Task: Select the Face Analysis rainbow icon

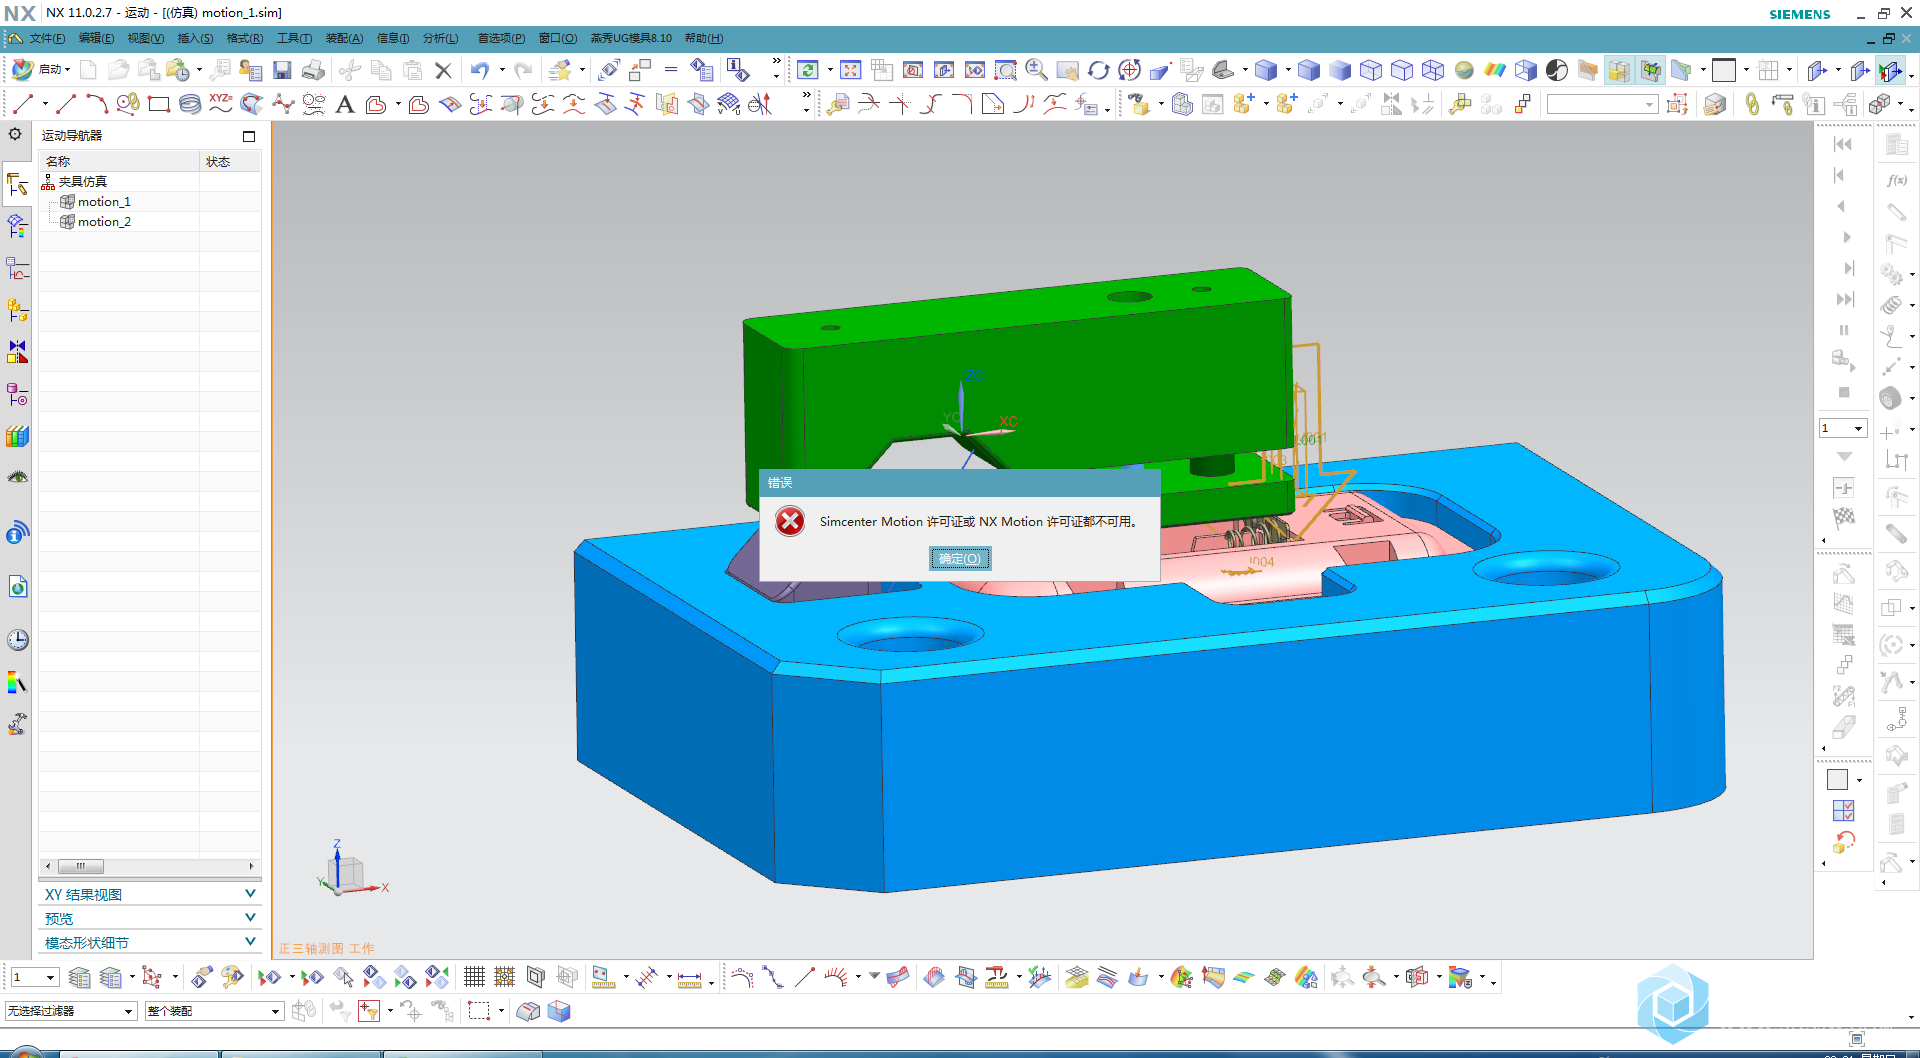Action: tap(1495, 70)
